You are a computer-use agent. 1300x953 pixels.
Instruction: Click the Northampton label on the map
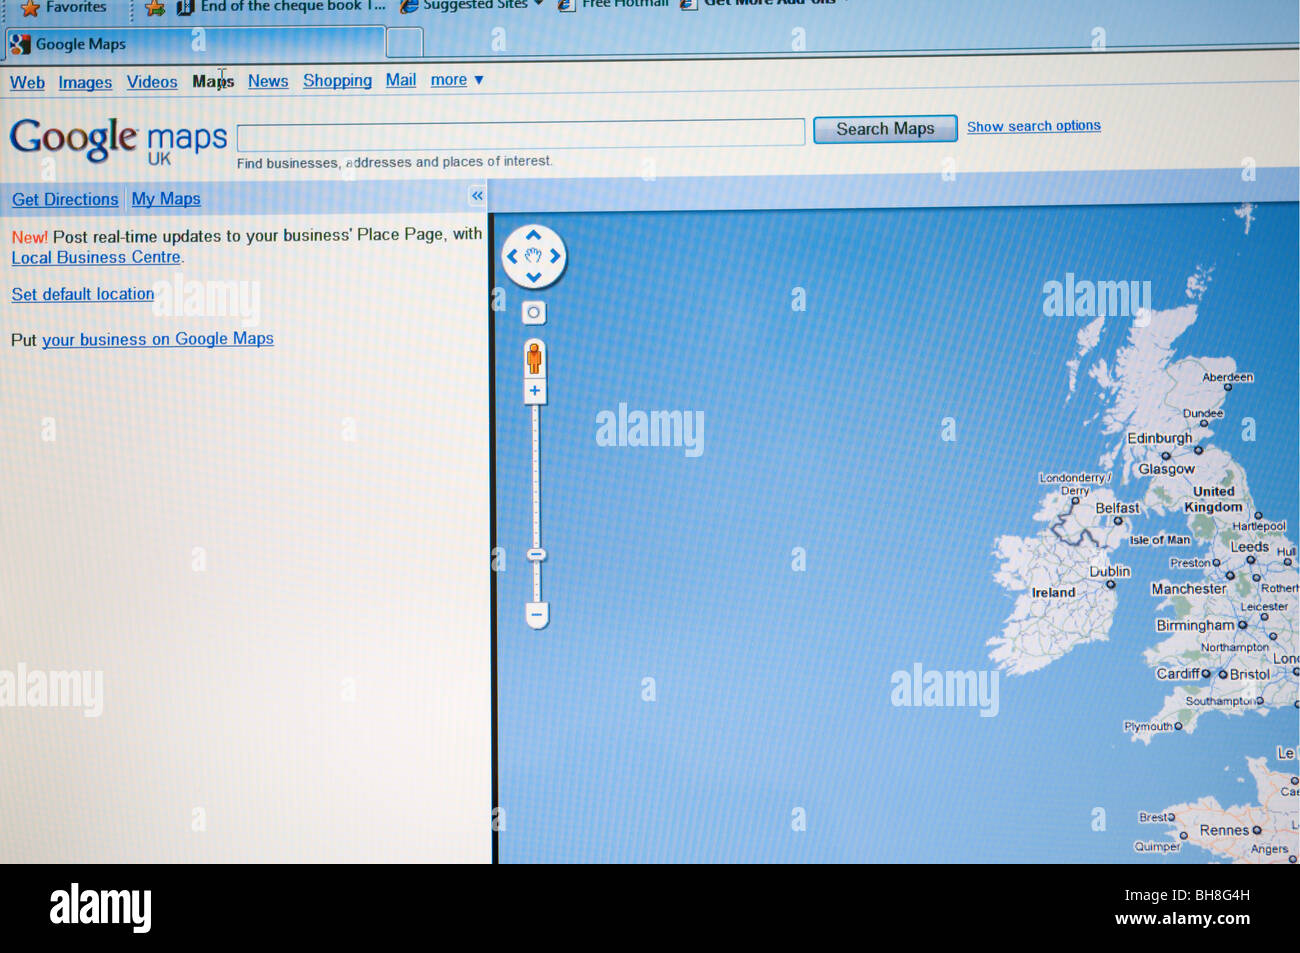tap(1235, 647)
